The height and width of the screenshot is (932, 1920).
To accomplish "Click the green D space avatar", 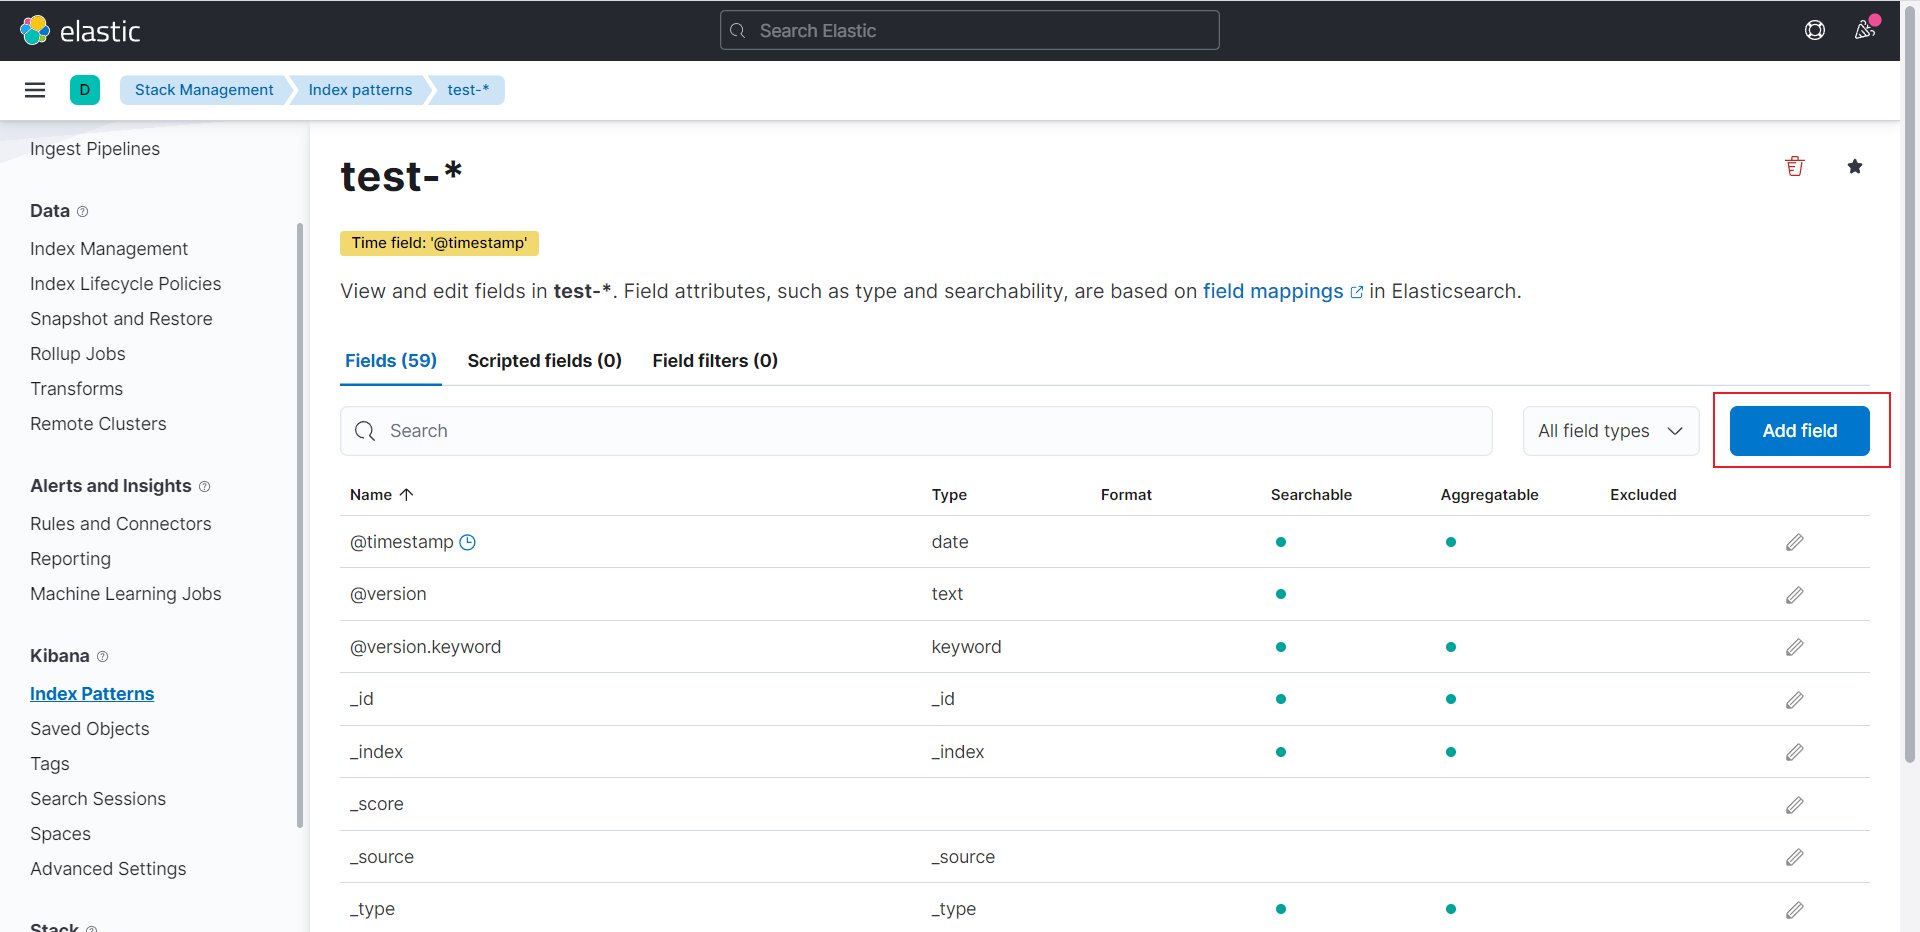I will (85, 90).
